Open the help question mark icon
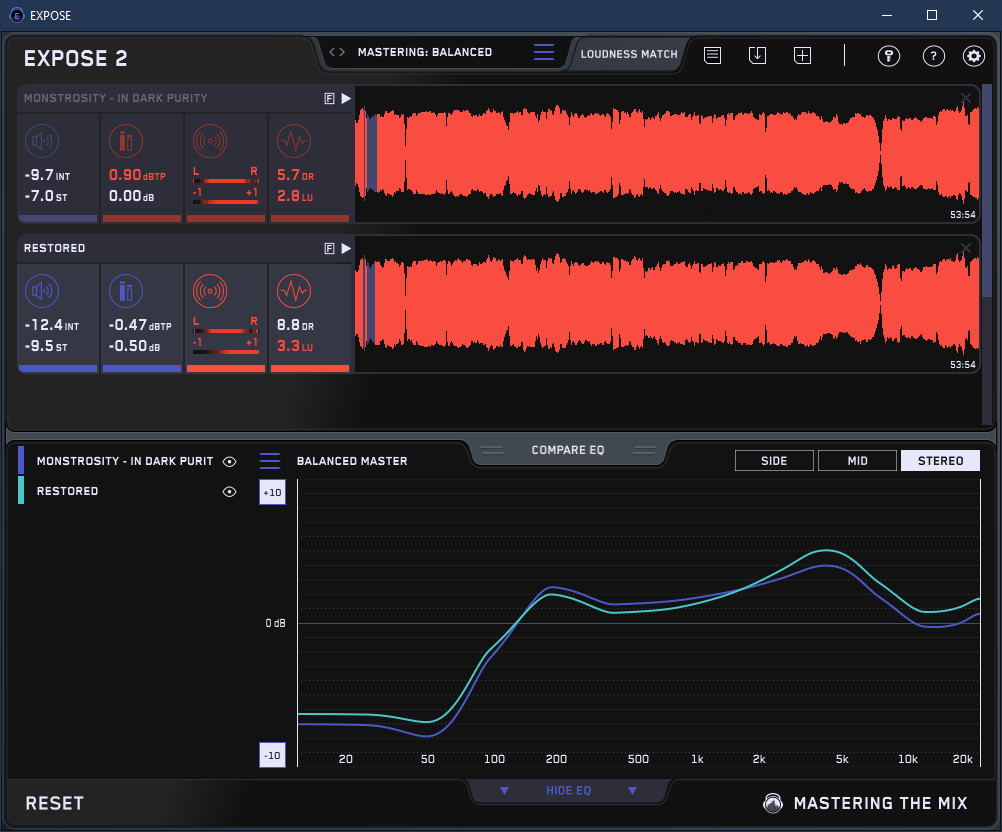This screenshot has width=1002, height=832. point(933,56)
